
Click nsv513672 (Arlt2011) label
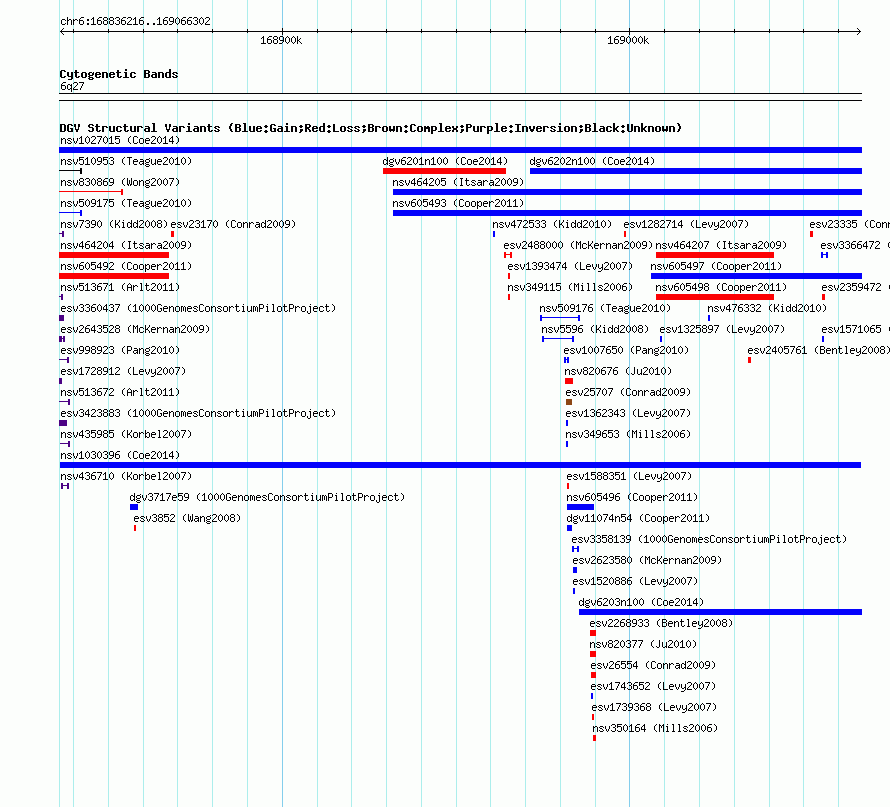click(x=120, y=392)
